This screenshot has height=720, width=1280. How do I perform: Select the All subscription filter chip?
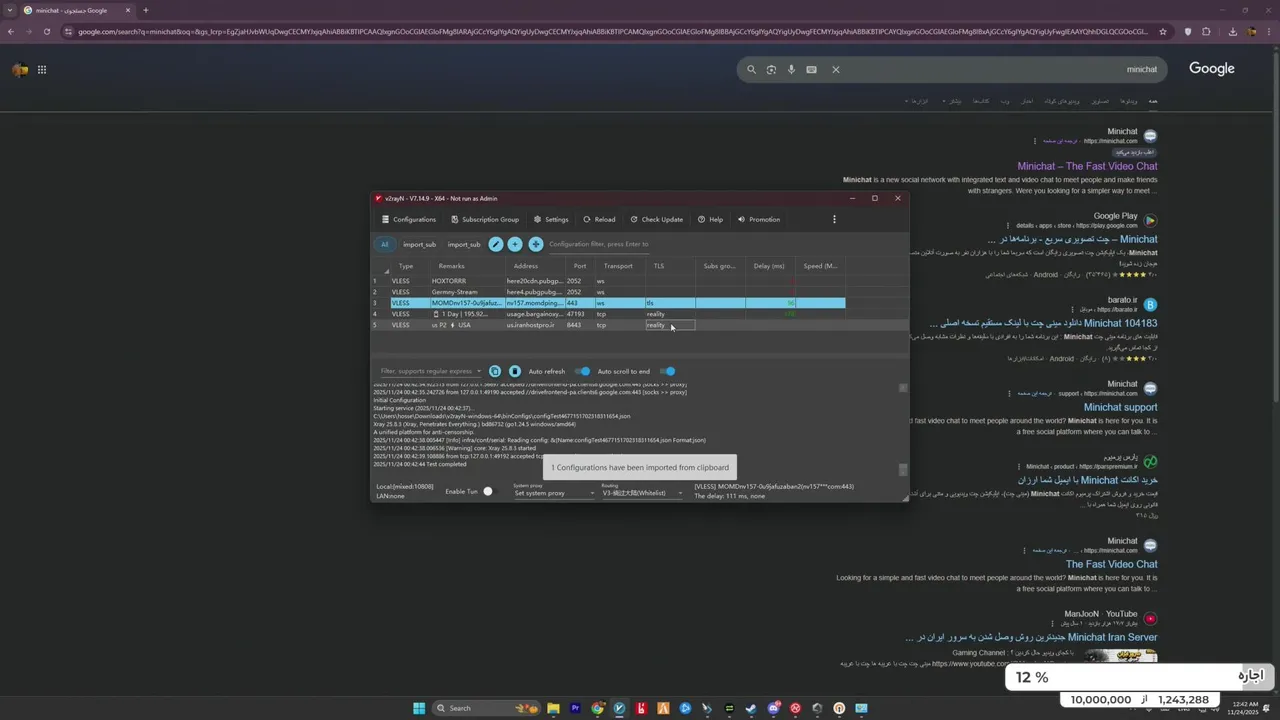point(384,244)
